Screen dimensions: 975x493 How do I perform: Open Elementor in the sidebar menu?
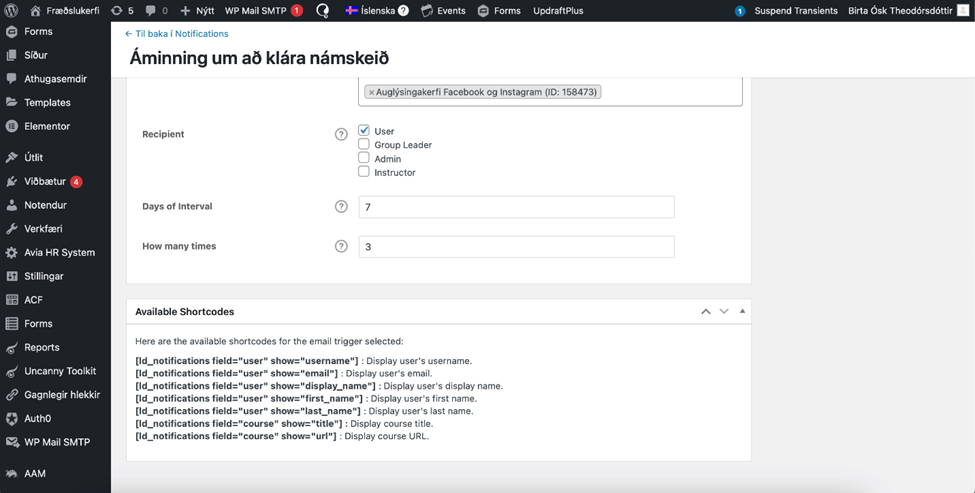[x=47, y=126]
